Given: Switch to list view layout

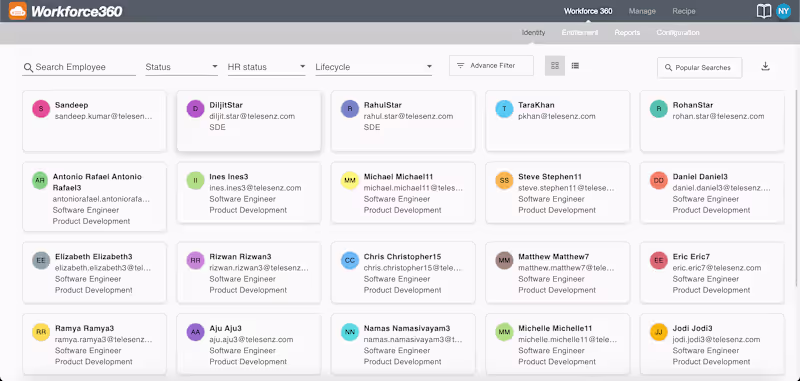Looking at the screenshot, I should click(575, 66).
